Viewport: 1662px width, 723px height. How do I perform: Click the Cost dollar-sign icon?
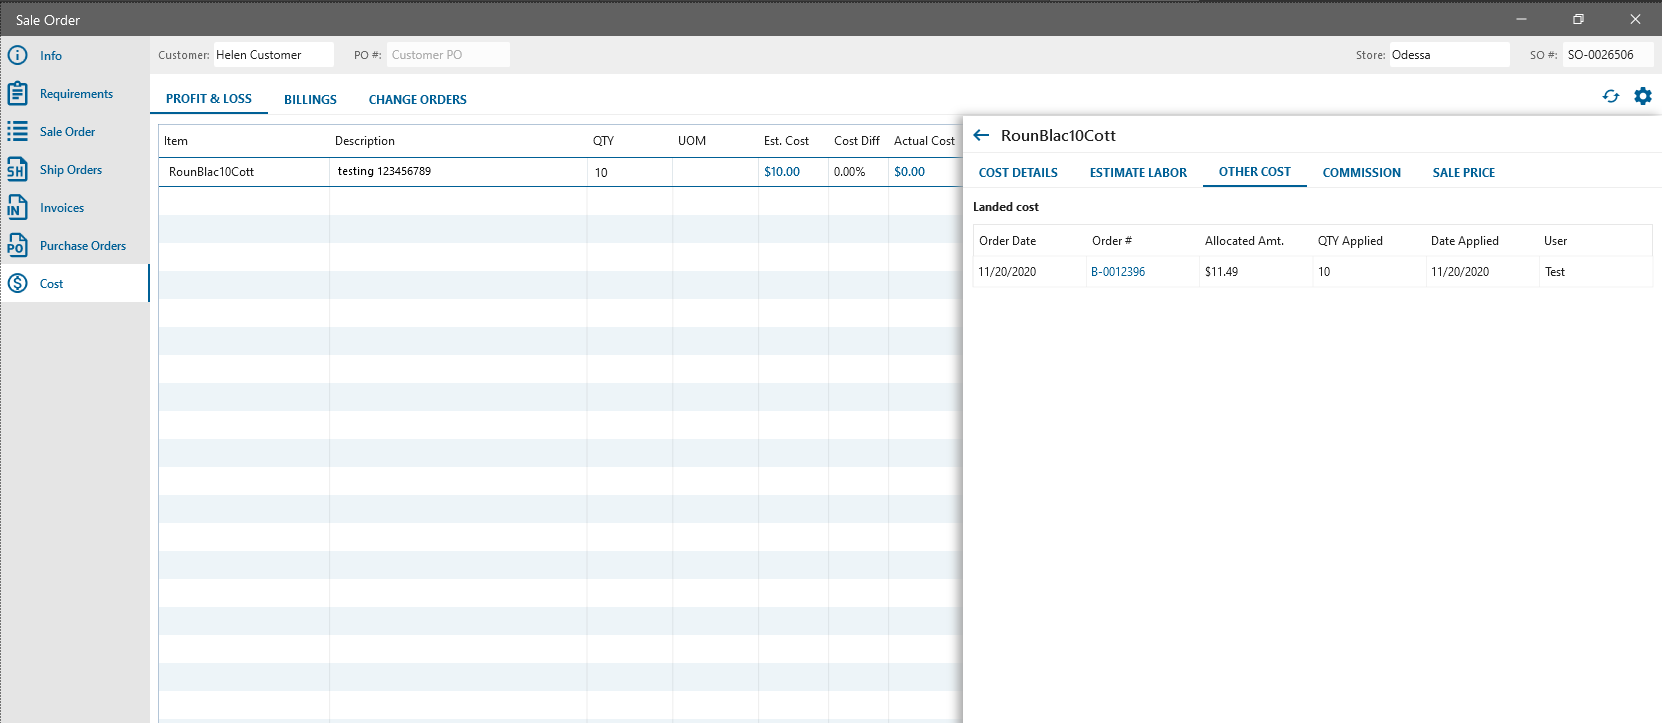tap(17, 283)
